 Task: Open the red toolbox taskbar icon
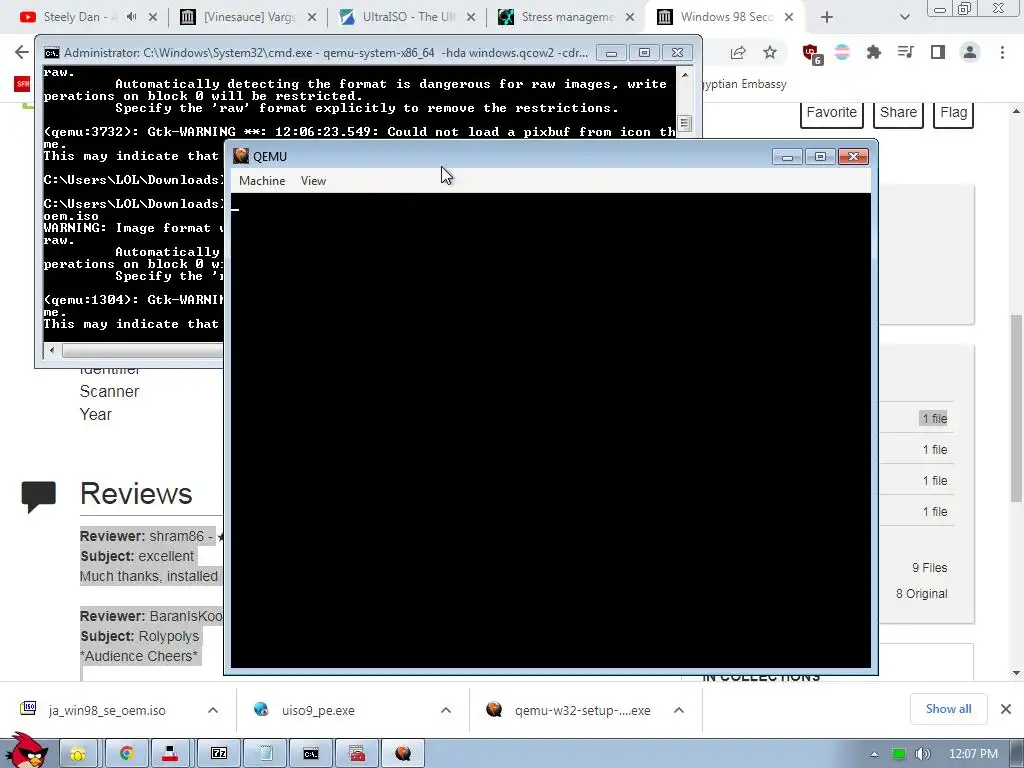(x=357, y=754)
